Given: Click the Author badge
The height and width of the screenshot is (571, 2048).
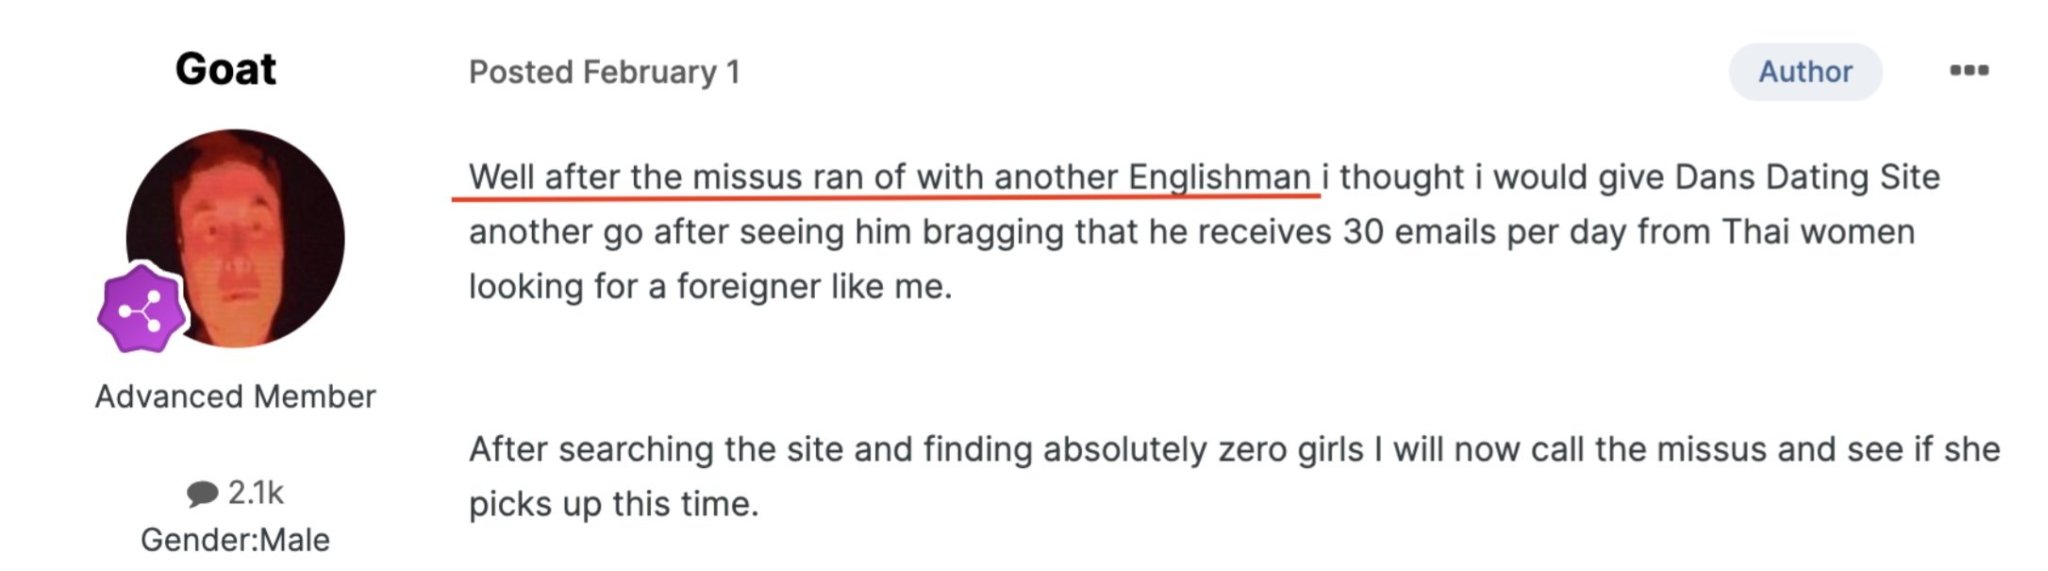Looking at the screenshot, I should tap(1805, 71).
